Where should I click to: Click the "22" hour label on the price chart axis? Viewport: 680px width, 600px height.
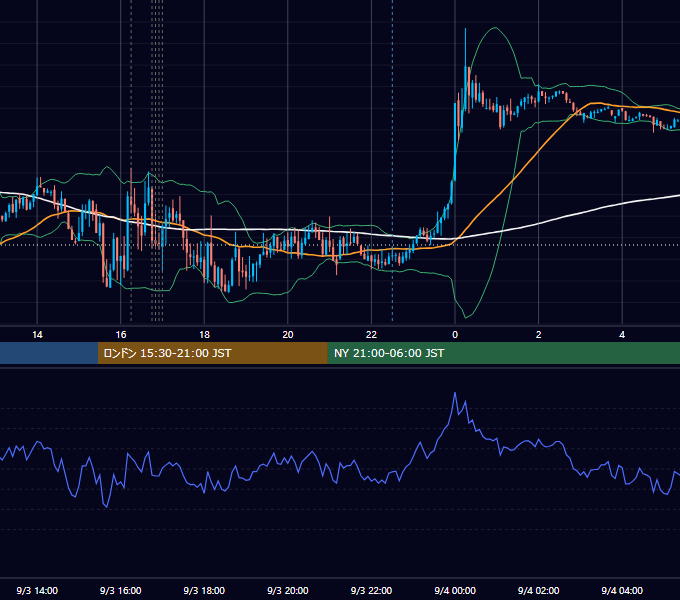click(371, 335)
